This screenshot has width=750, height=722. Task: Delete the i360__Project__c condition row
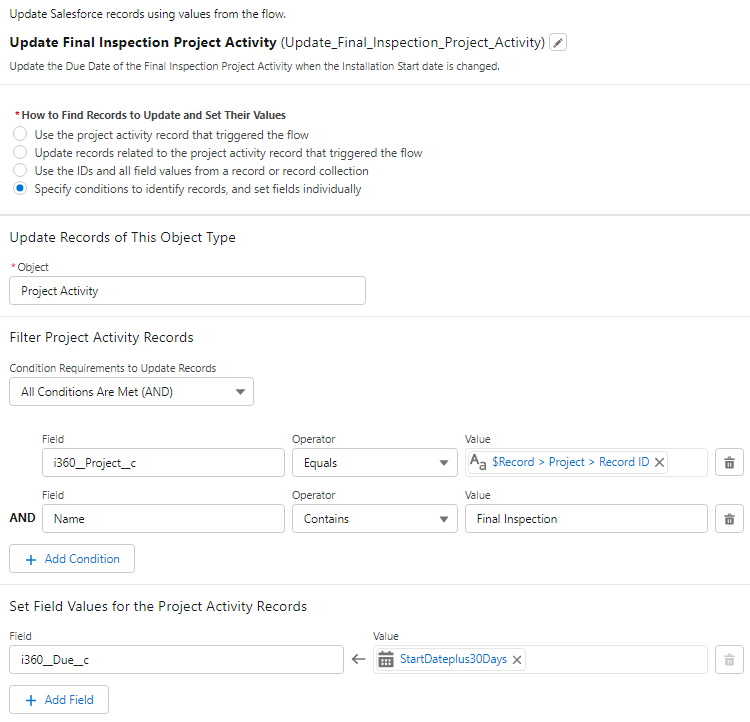(x=729, y=462)
